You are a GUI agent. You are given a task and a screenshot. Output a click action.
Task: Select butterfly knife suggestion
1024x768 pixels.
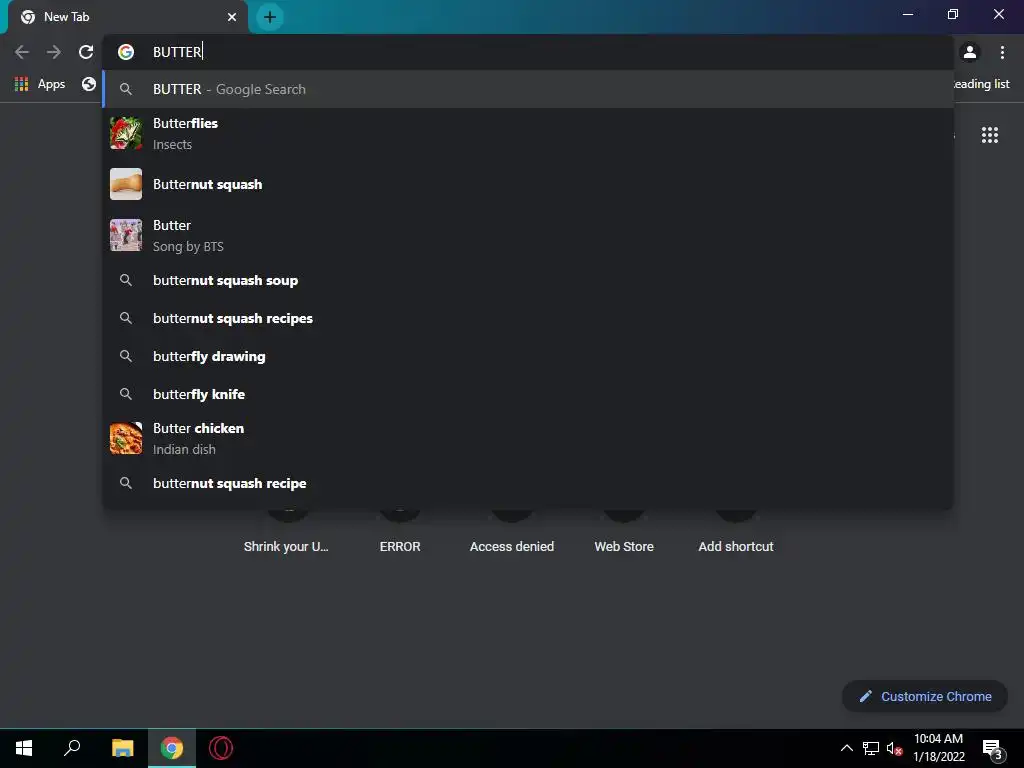(528, 394)
